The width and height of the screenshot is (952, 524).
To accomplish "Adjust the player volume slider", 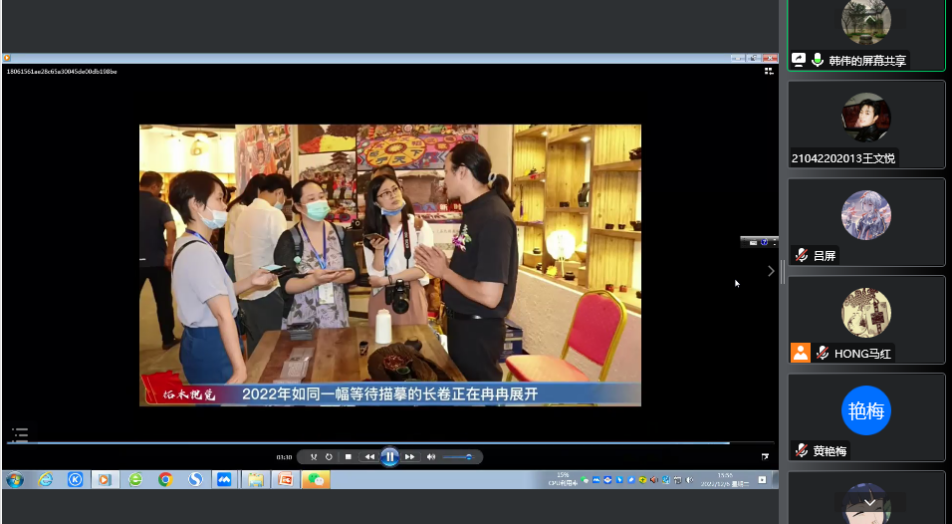I will 458,457.
